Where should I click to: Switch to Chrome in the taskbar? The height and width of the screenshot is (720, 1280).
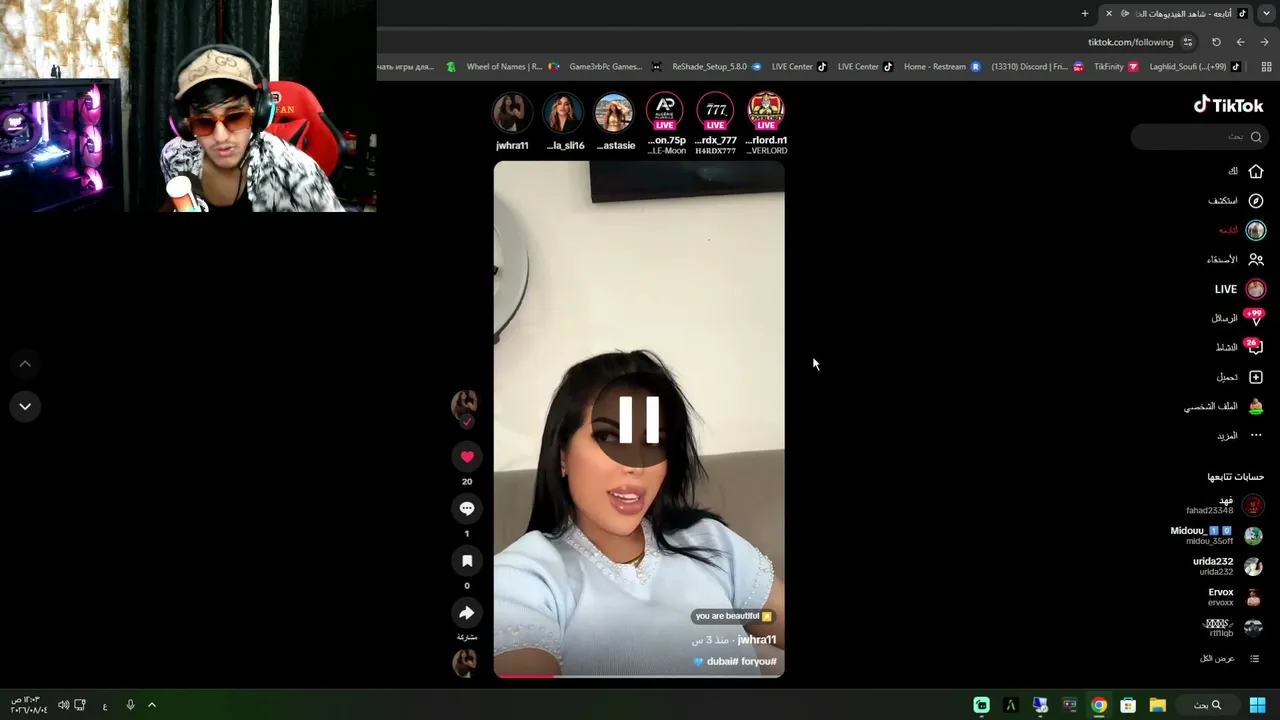point(1099,705)
